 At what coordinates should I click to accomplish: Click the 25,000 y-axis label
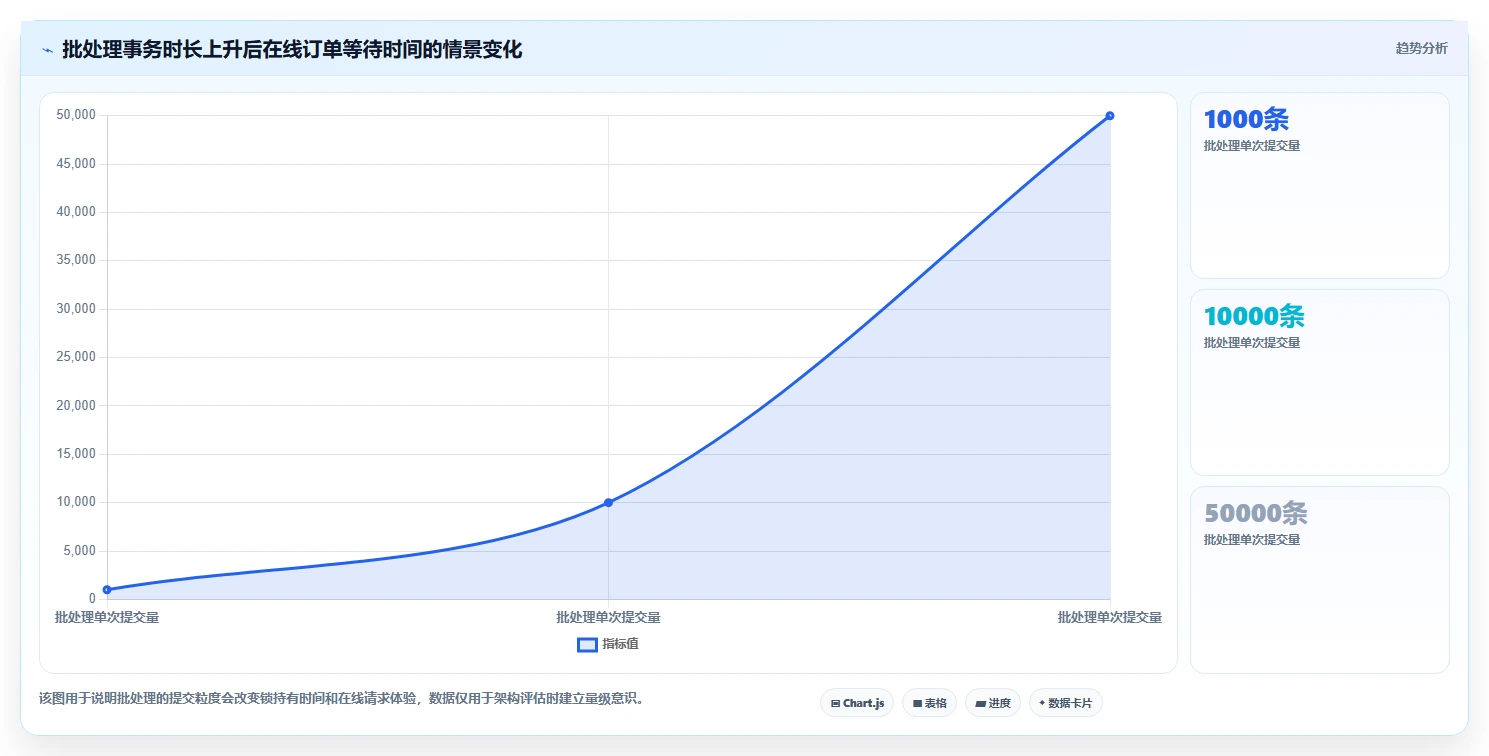(77, 356)
